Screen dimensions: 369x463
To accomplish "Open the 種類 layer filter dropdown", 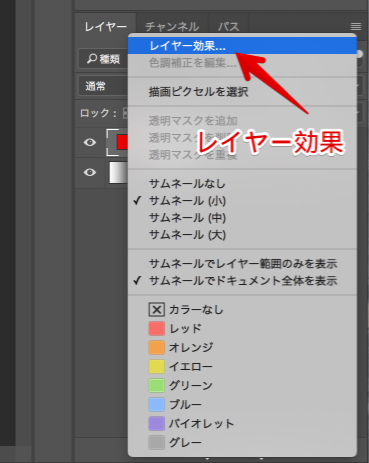I will click(103, 59).
